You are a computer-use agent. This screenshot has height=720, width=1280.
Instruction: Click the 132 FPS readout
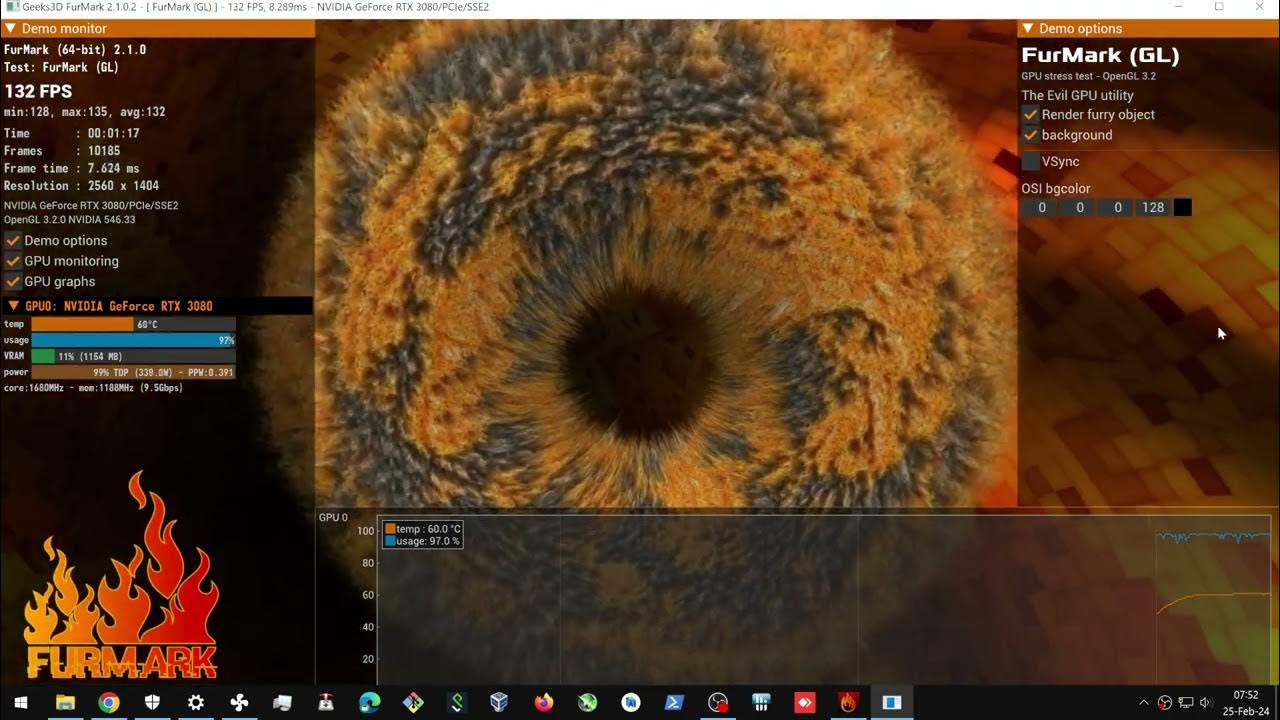38,91
